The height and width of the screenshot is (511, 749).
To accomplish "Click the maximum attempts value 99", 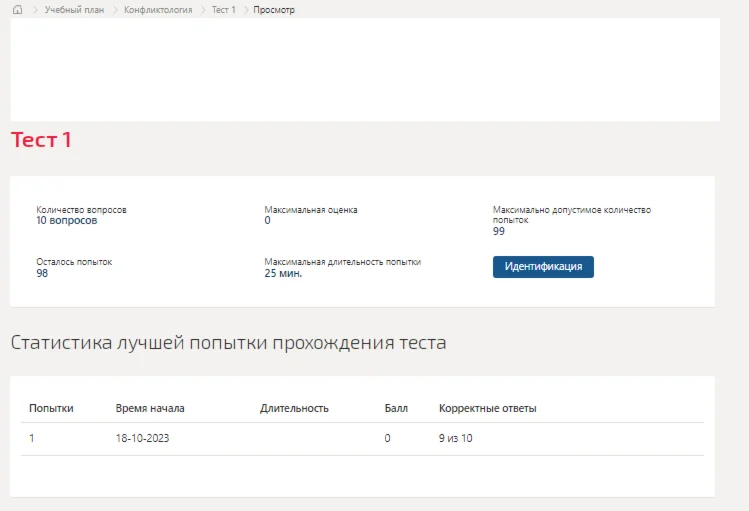I will pyautogui.click(x=499, y=231).
